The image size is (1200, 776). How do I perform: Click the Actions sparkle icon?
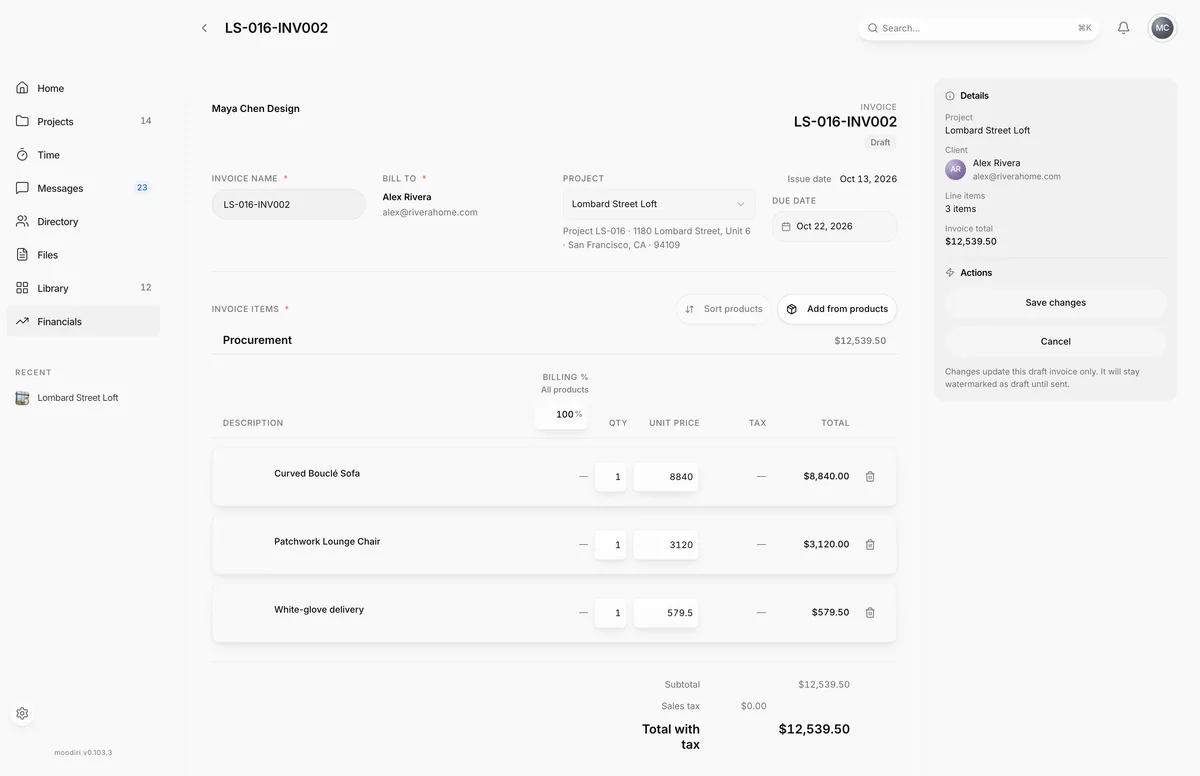(x=950, y=273)
